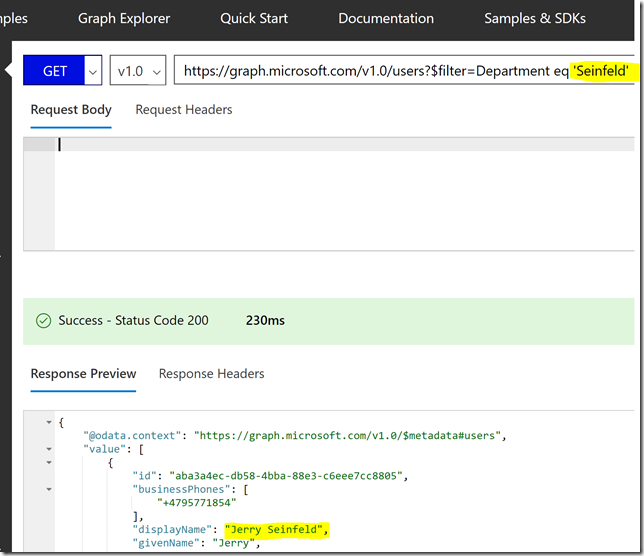The width and height of the screenshot is (644, 556).
Task: Collapse the root JSON object arrow
Action: click(x=49, y=422)
